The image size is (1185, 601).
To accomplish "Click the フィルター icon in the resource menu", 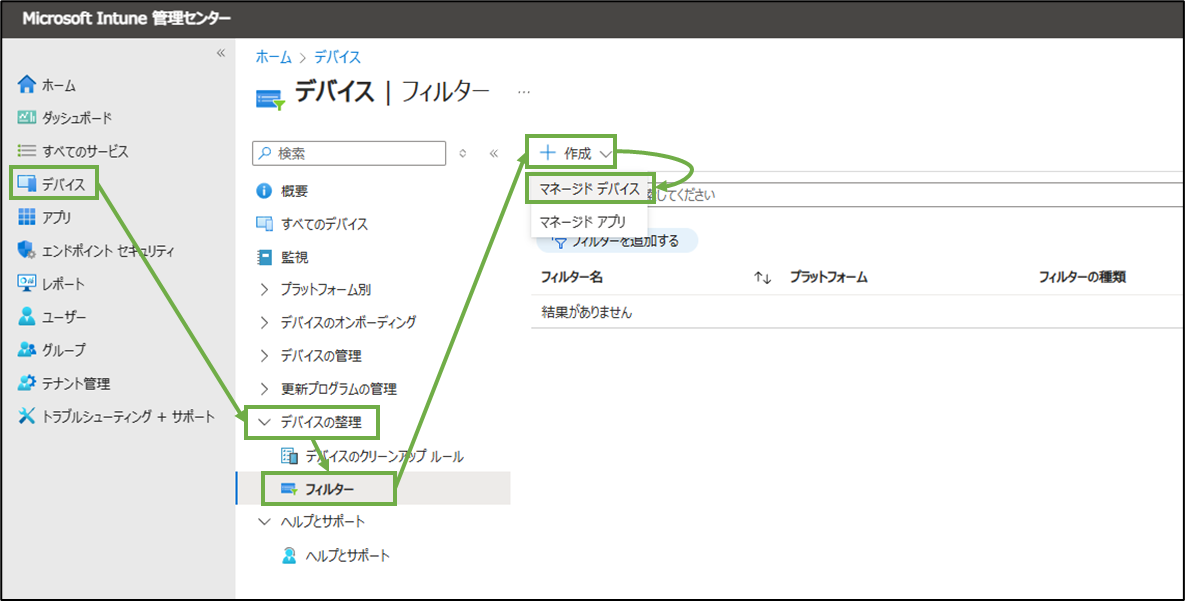I will coord(289,490).
